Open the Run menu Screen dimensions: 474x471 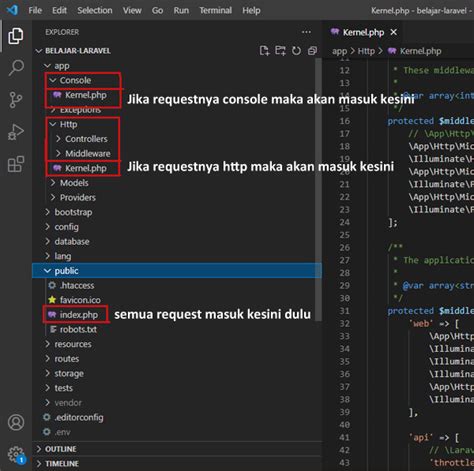point(181,10)
